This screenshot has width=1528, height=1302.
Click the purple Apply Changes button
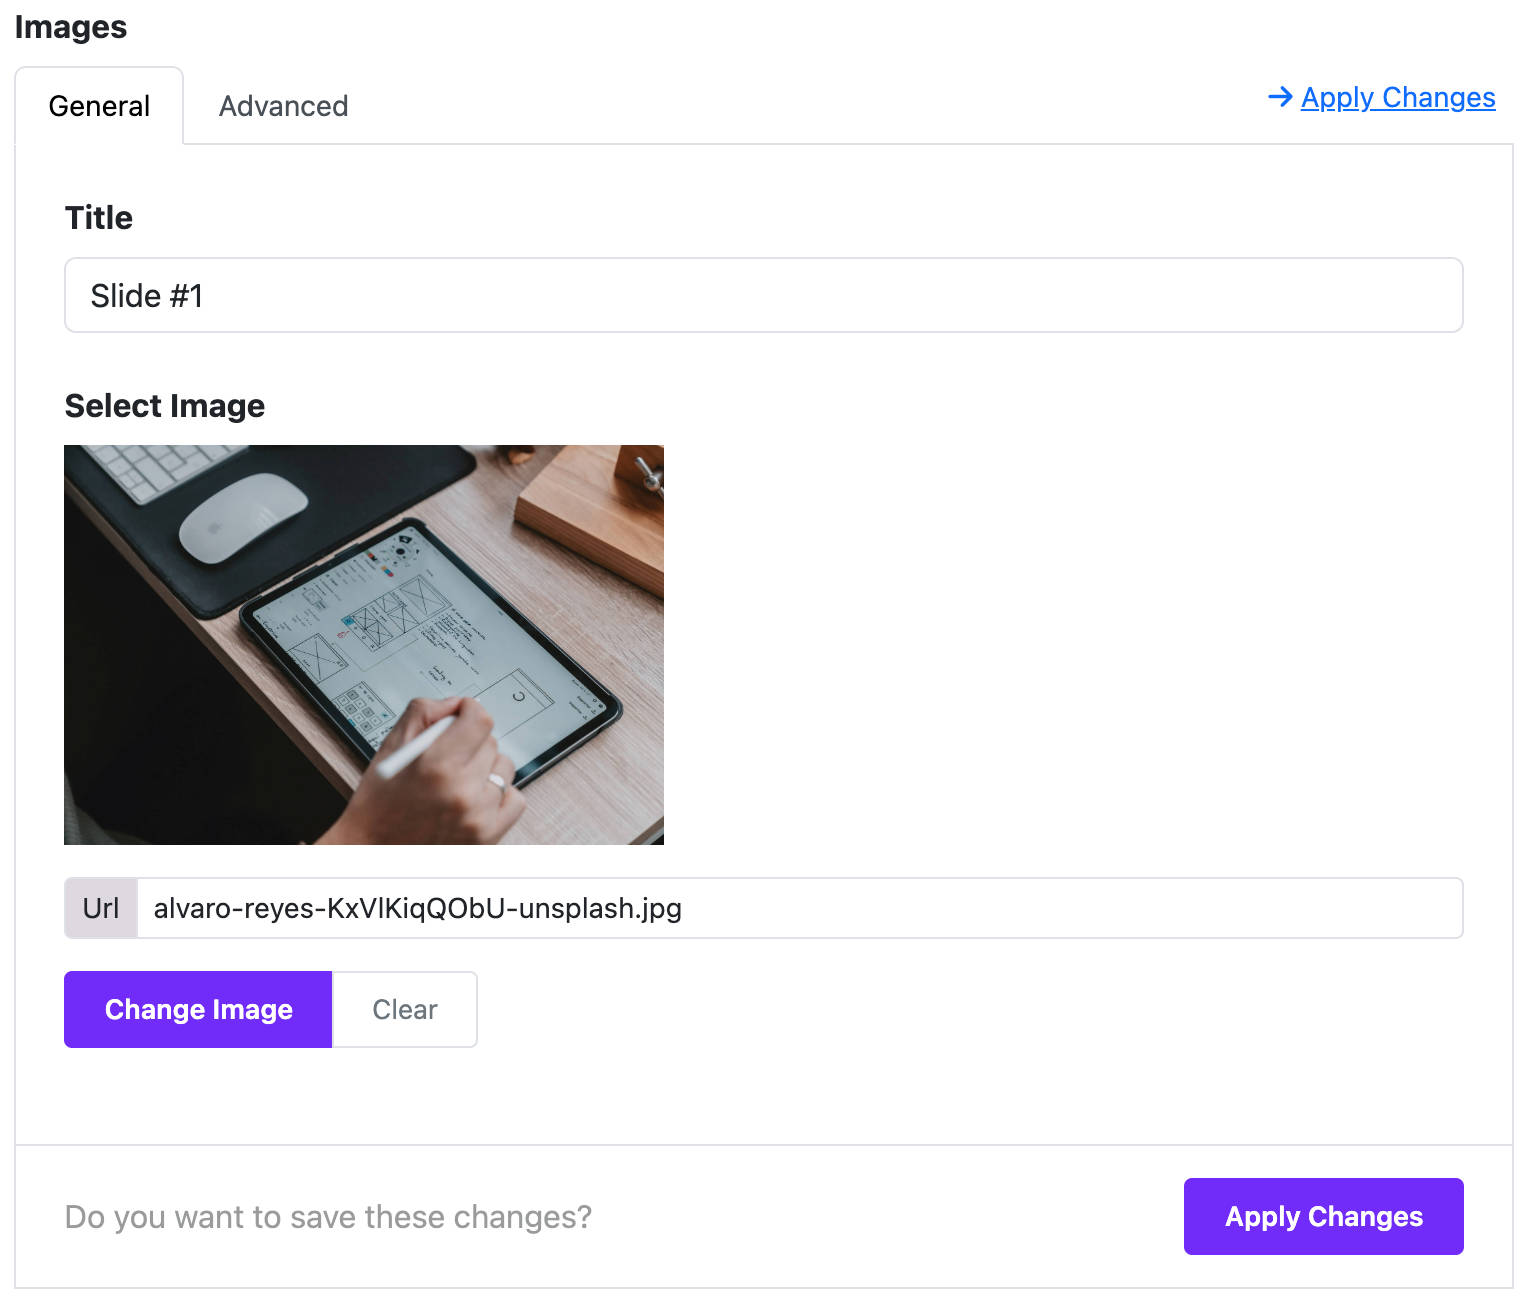pos(1323,1216)
